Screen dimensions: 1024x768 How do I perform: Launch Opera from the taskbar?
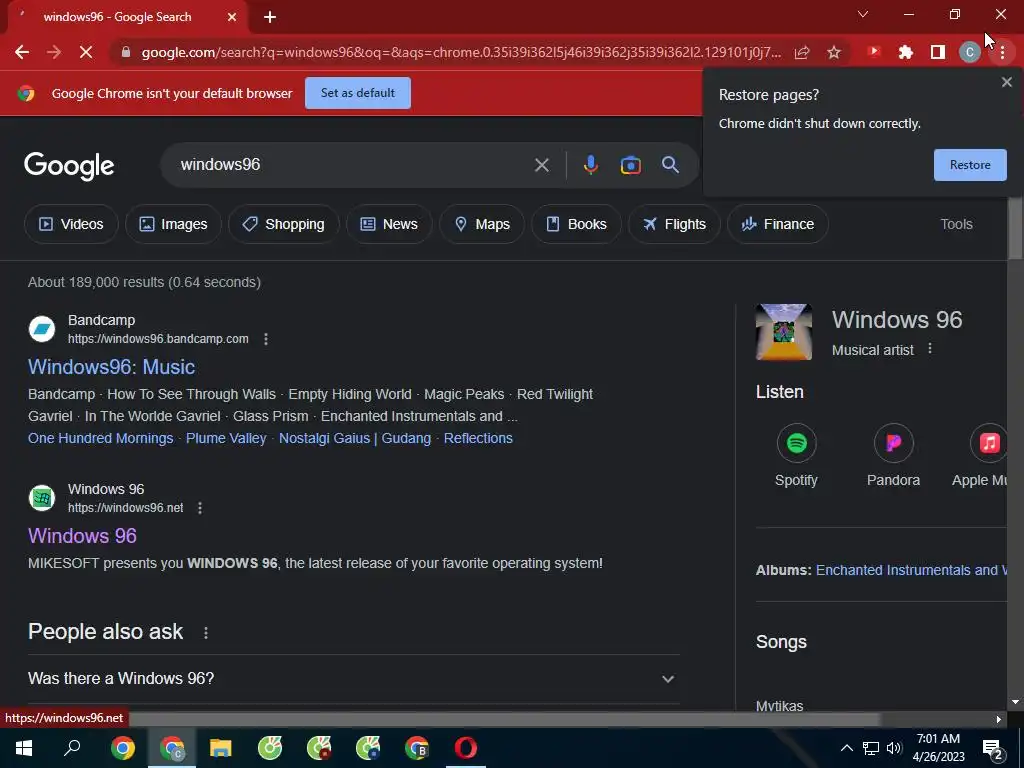[466, 748]
